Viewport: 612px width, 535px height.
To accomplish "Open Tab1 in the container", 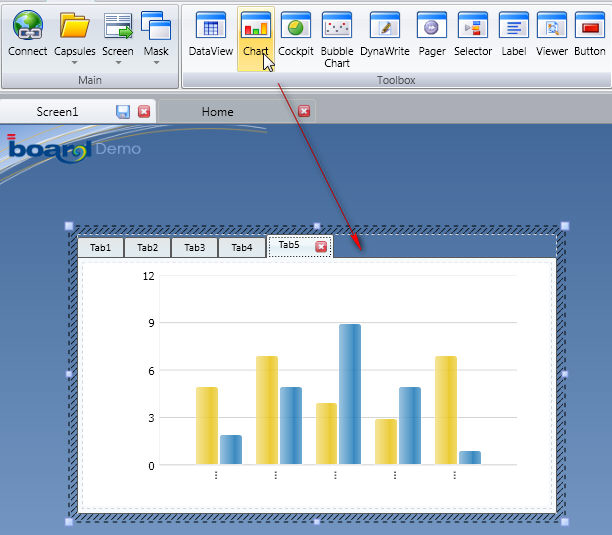I will point(100,248).
